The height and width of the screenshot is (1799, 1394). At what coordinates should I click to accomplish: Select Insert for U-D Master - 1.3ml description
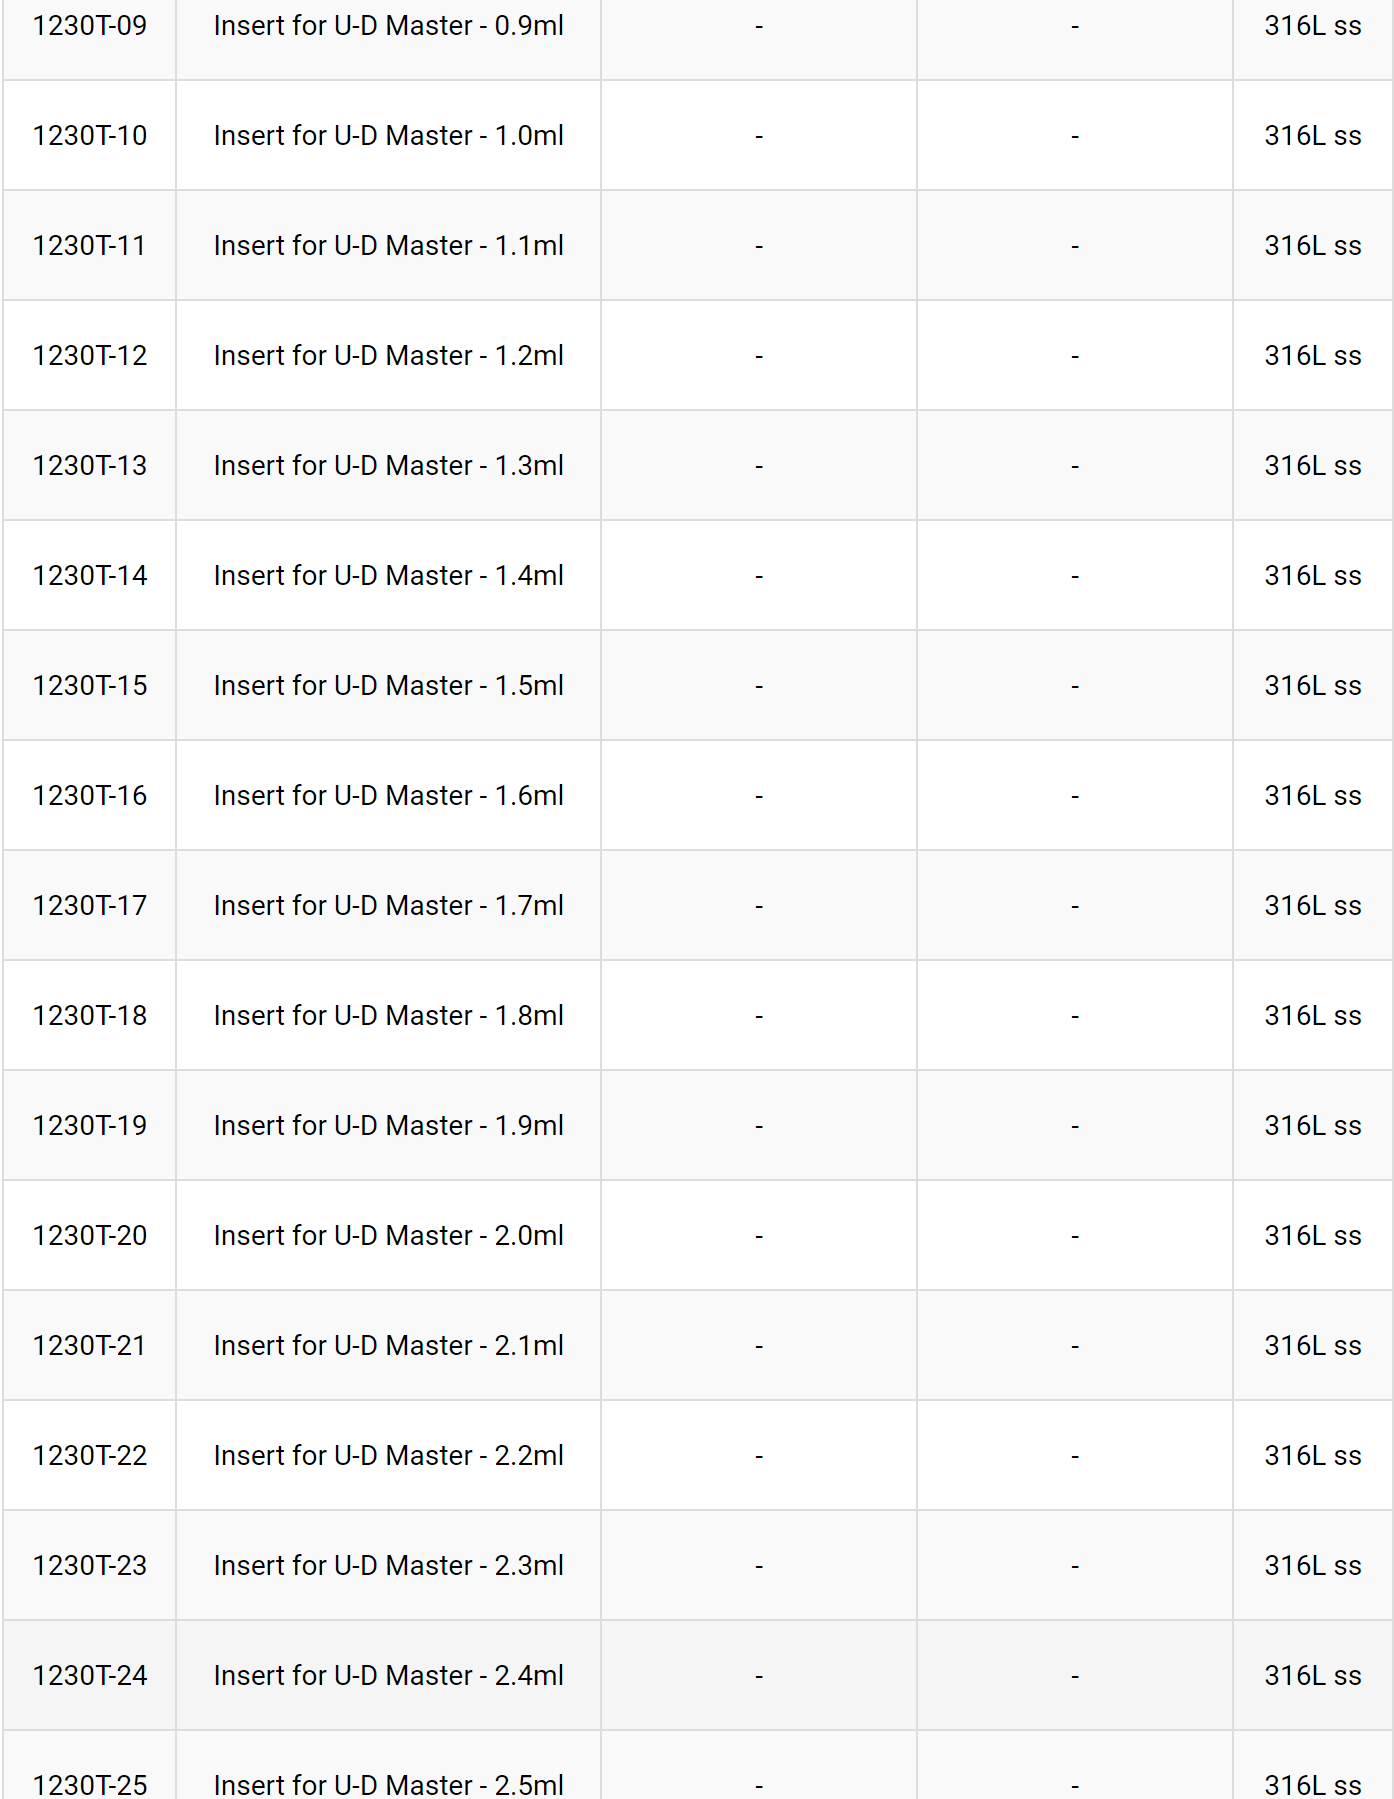point(389,466)
